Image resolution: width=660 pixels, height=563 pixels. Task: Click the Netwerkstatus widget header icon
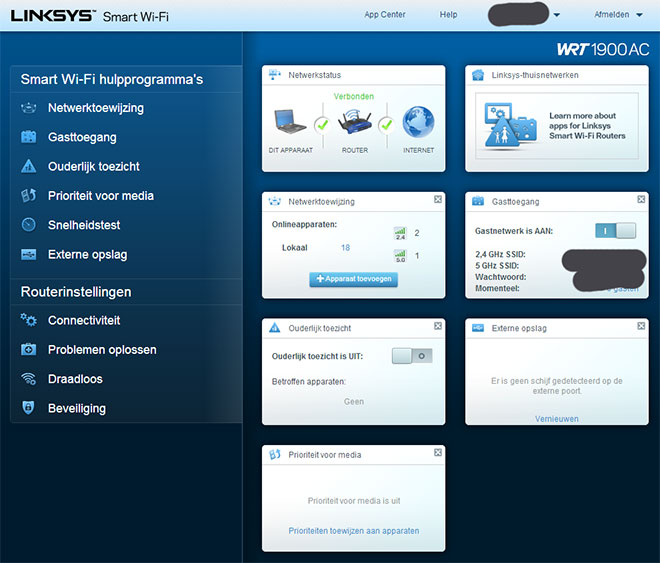coord(274,75)
